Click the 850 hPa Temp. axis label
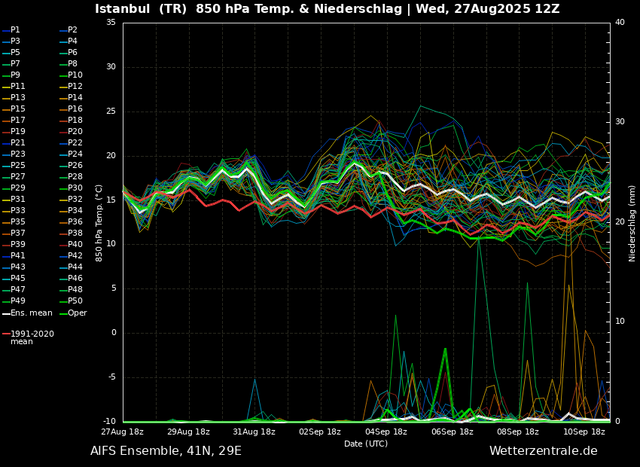This screenshot has width=640, height=467. 98,223
